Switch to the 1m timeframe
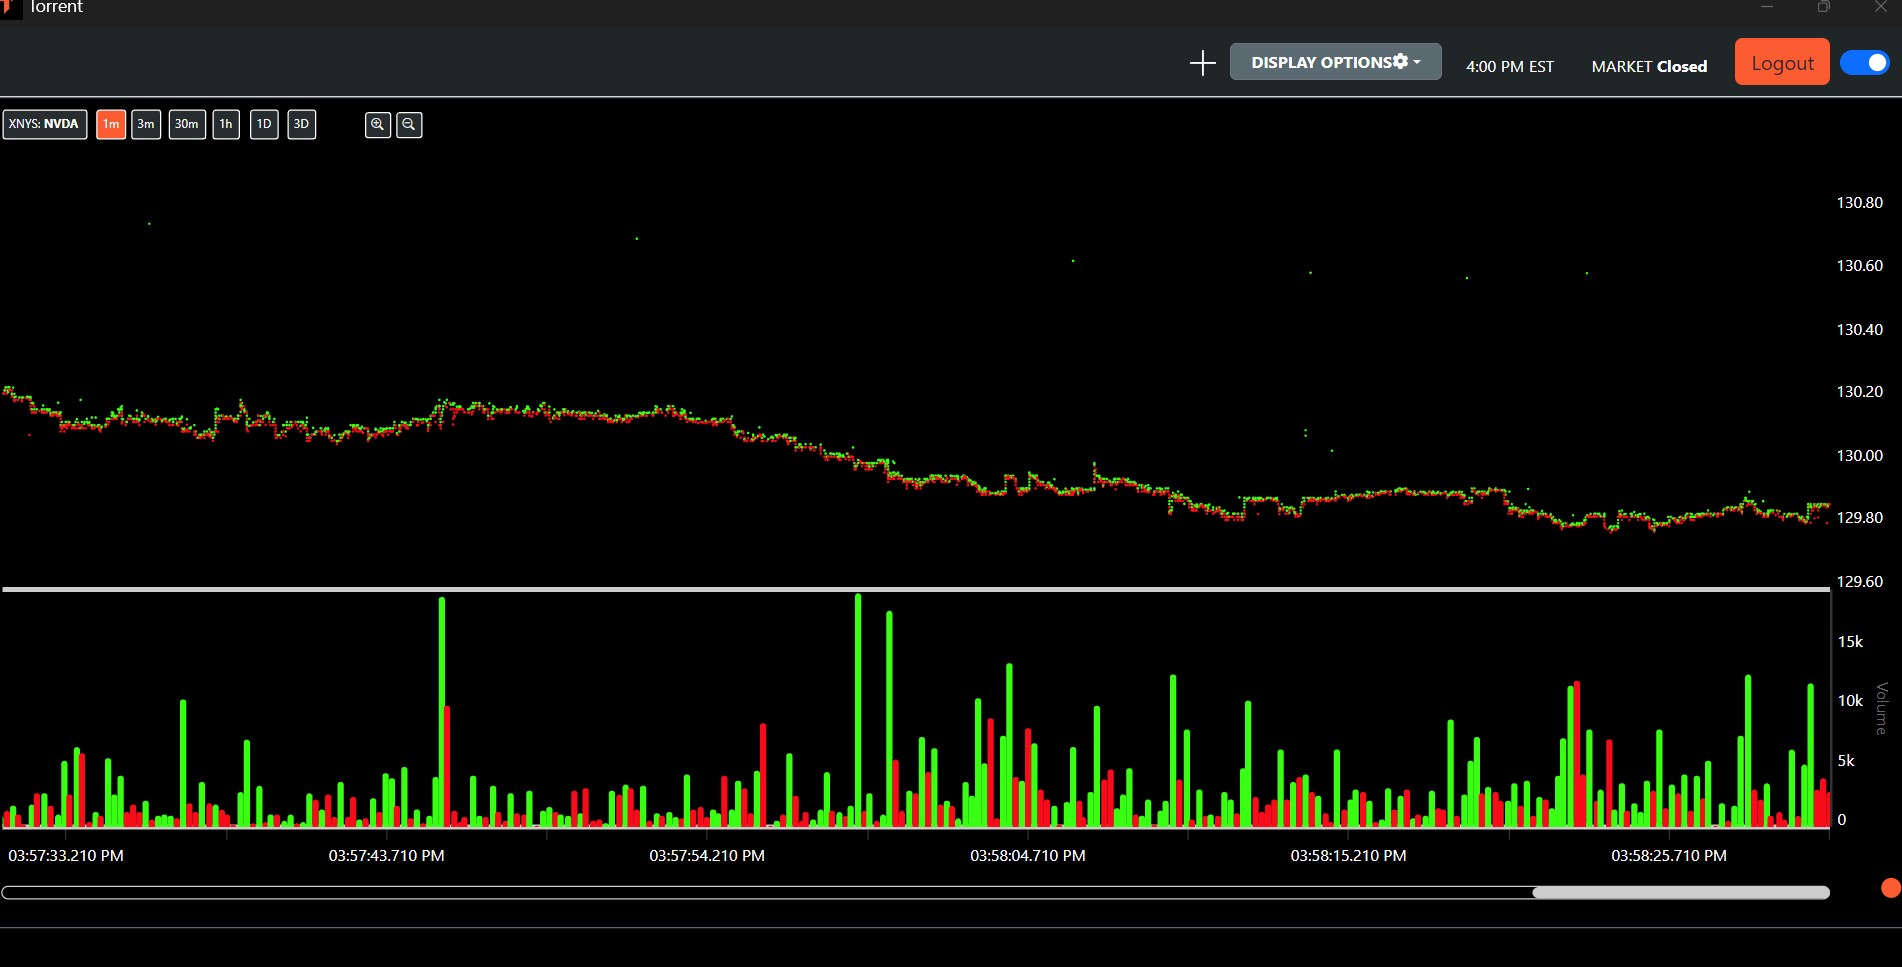The width and height of the screenshot is (1902, 967). pos(111,124)
